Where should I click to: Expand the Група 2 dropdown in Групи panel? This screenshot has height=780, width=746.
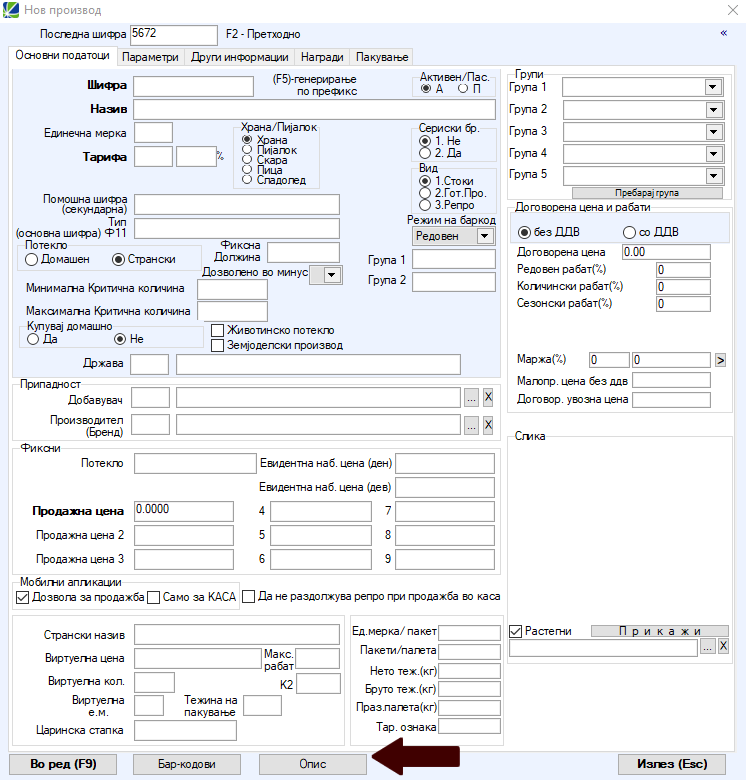(714, 110)
